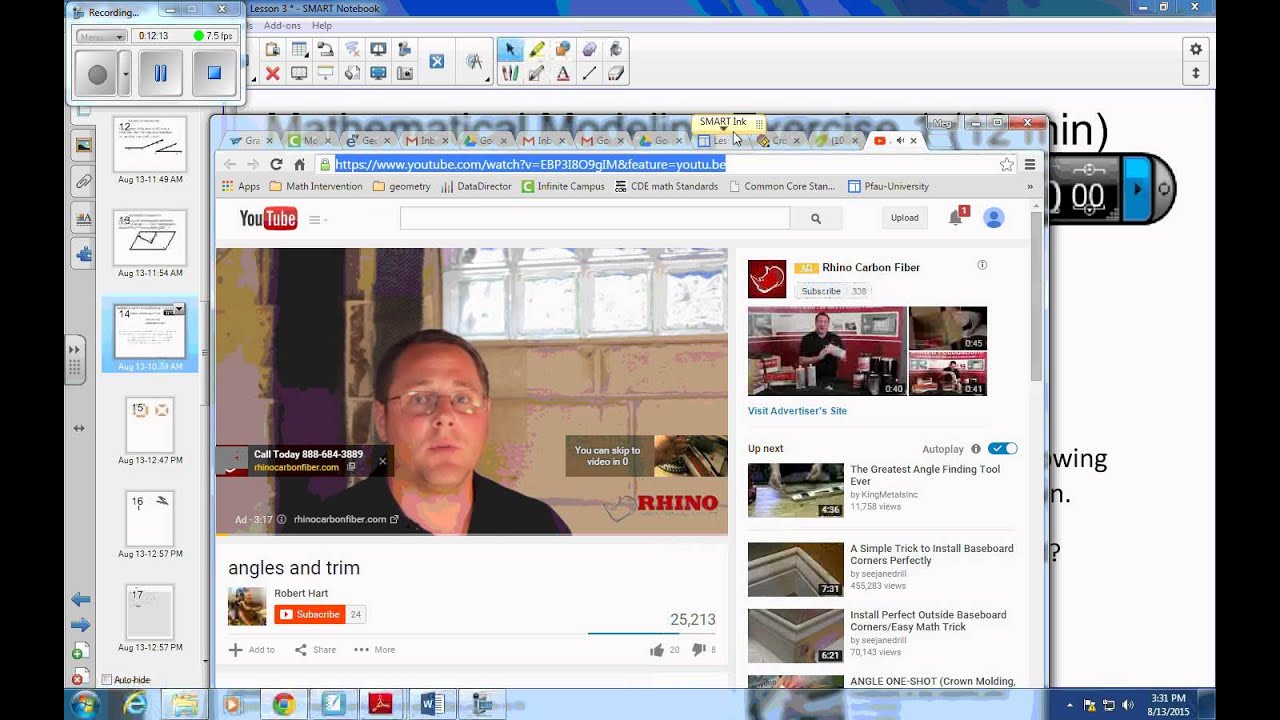
Task: Click the Paste clipboard icon
Action: click(272, 48)
